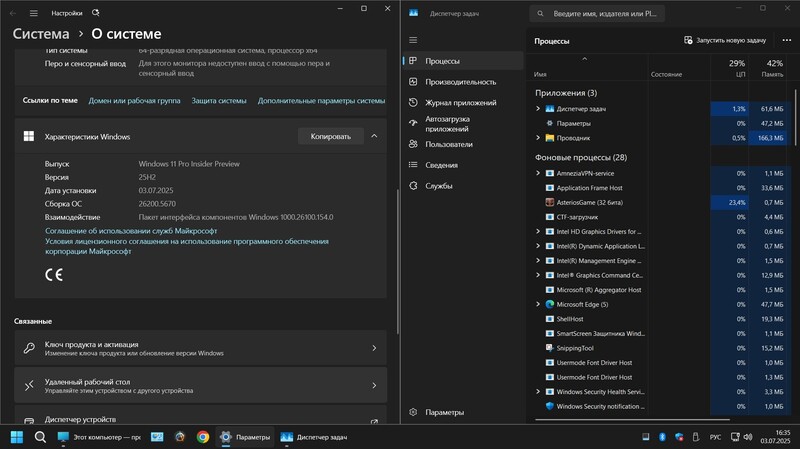Open Device Manager entry in Settings
Screen dimensions: 800x449
coord(201,415)
